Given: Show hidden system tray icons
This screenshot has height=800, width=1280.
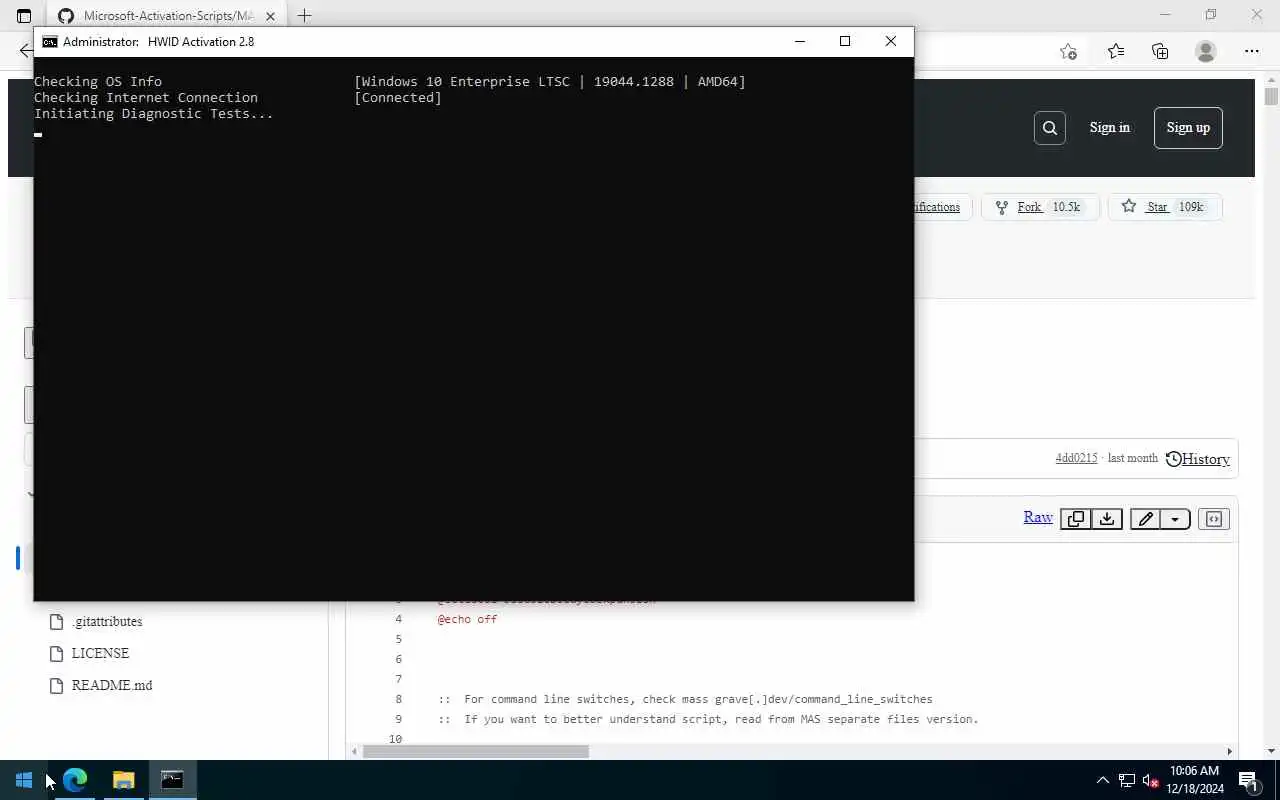Looking at the screenshot, I should tap(1103, 780).
